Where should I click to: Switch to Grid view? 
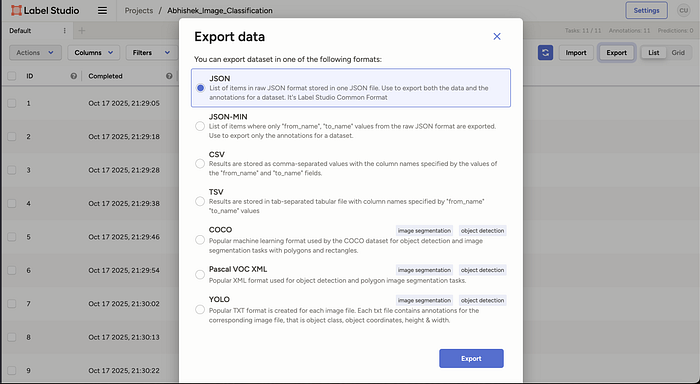click(x=678, y=53)
